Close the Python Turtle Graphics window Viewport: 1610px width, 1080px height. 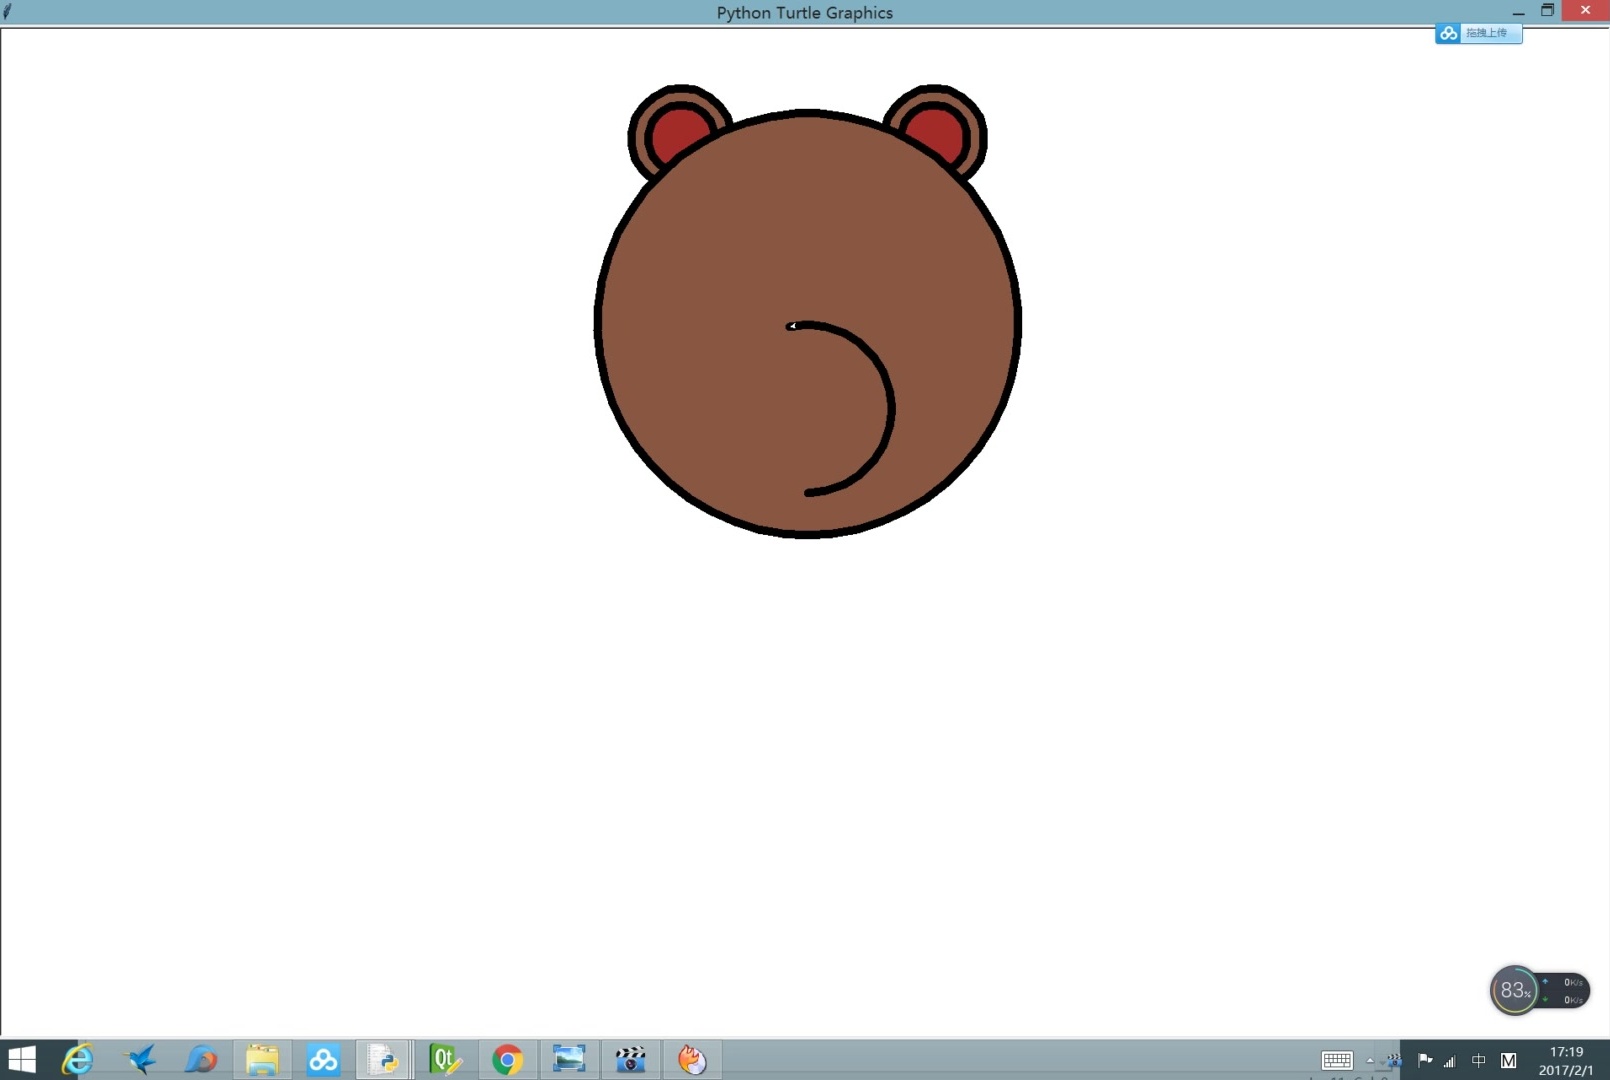click(1585, 10)
